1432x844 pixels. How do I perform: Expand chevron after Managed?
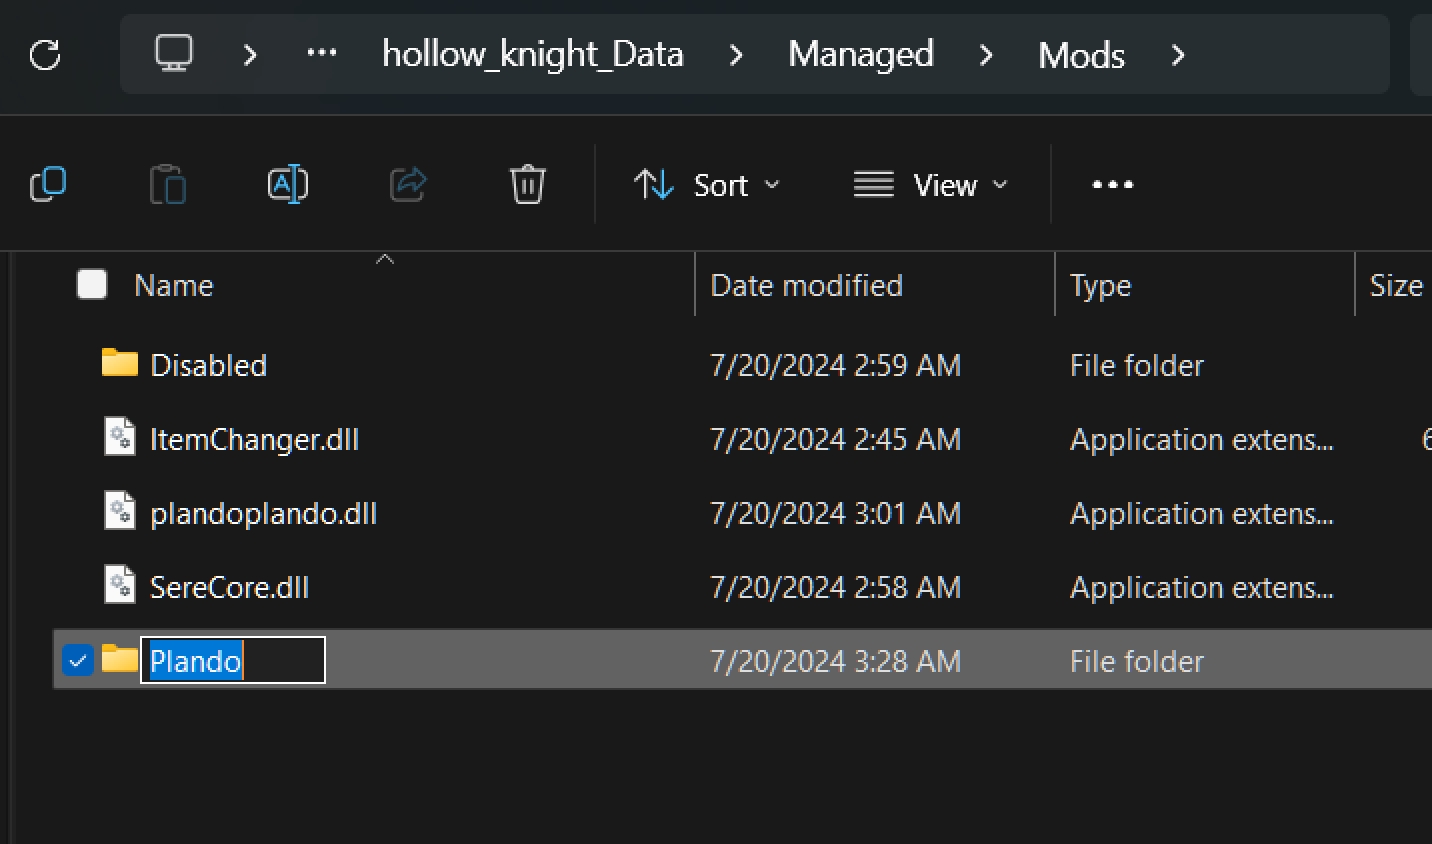tap(986, 55)
